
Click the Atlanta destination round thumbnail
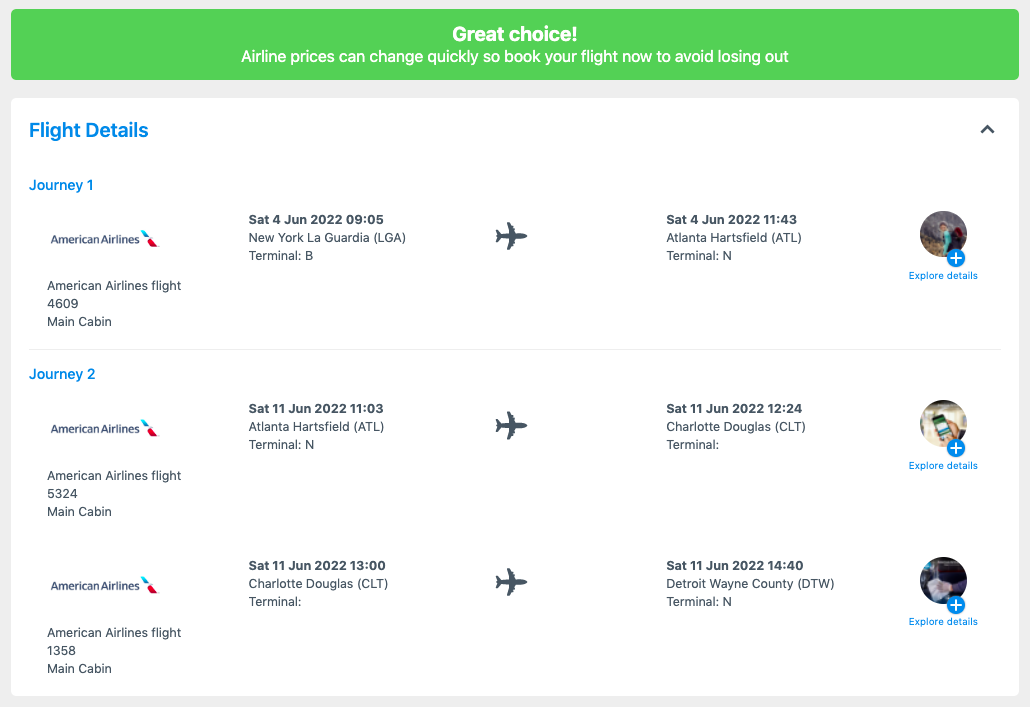pos(943,234)
